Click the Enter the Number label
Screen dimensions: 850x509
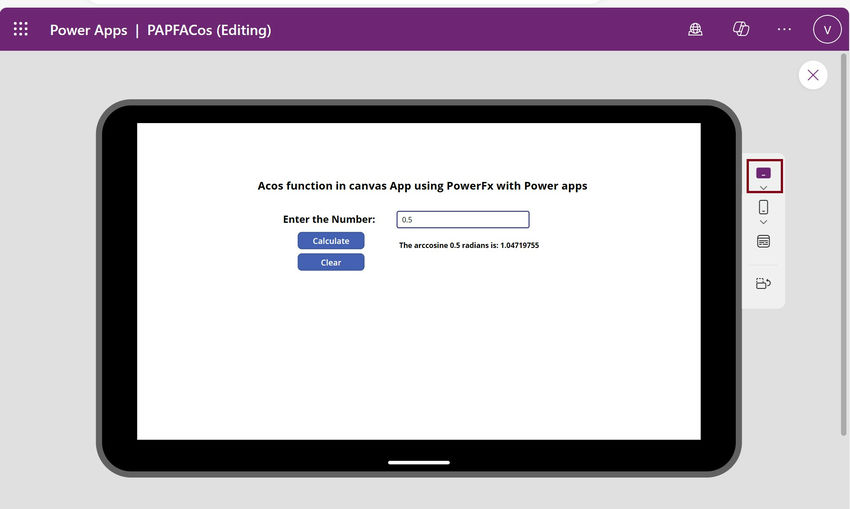click(329, 219)
